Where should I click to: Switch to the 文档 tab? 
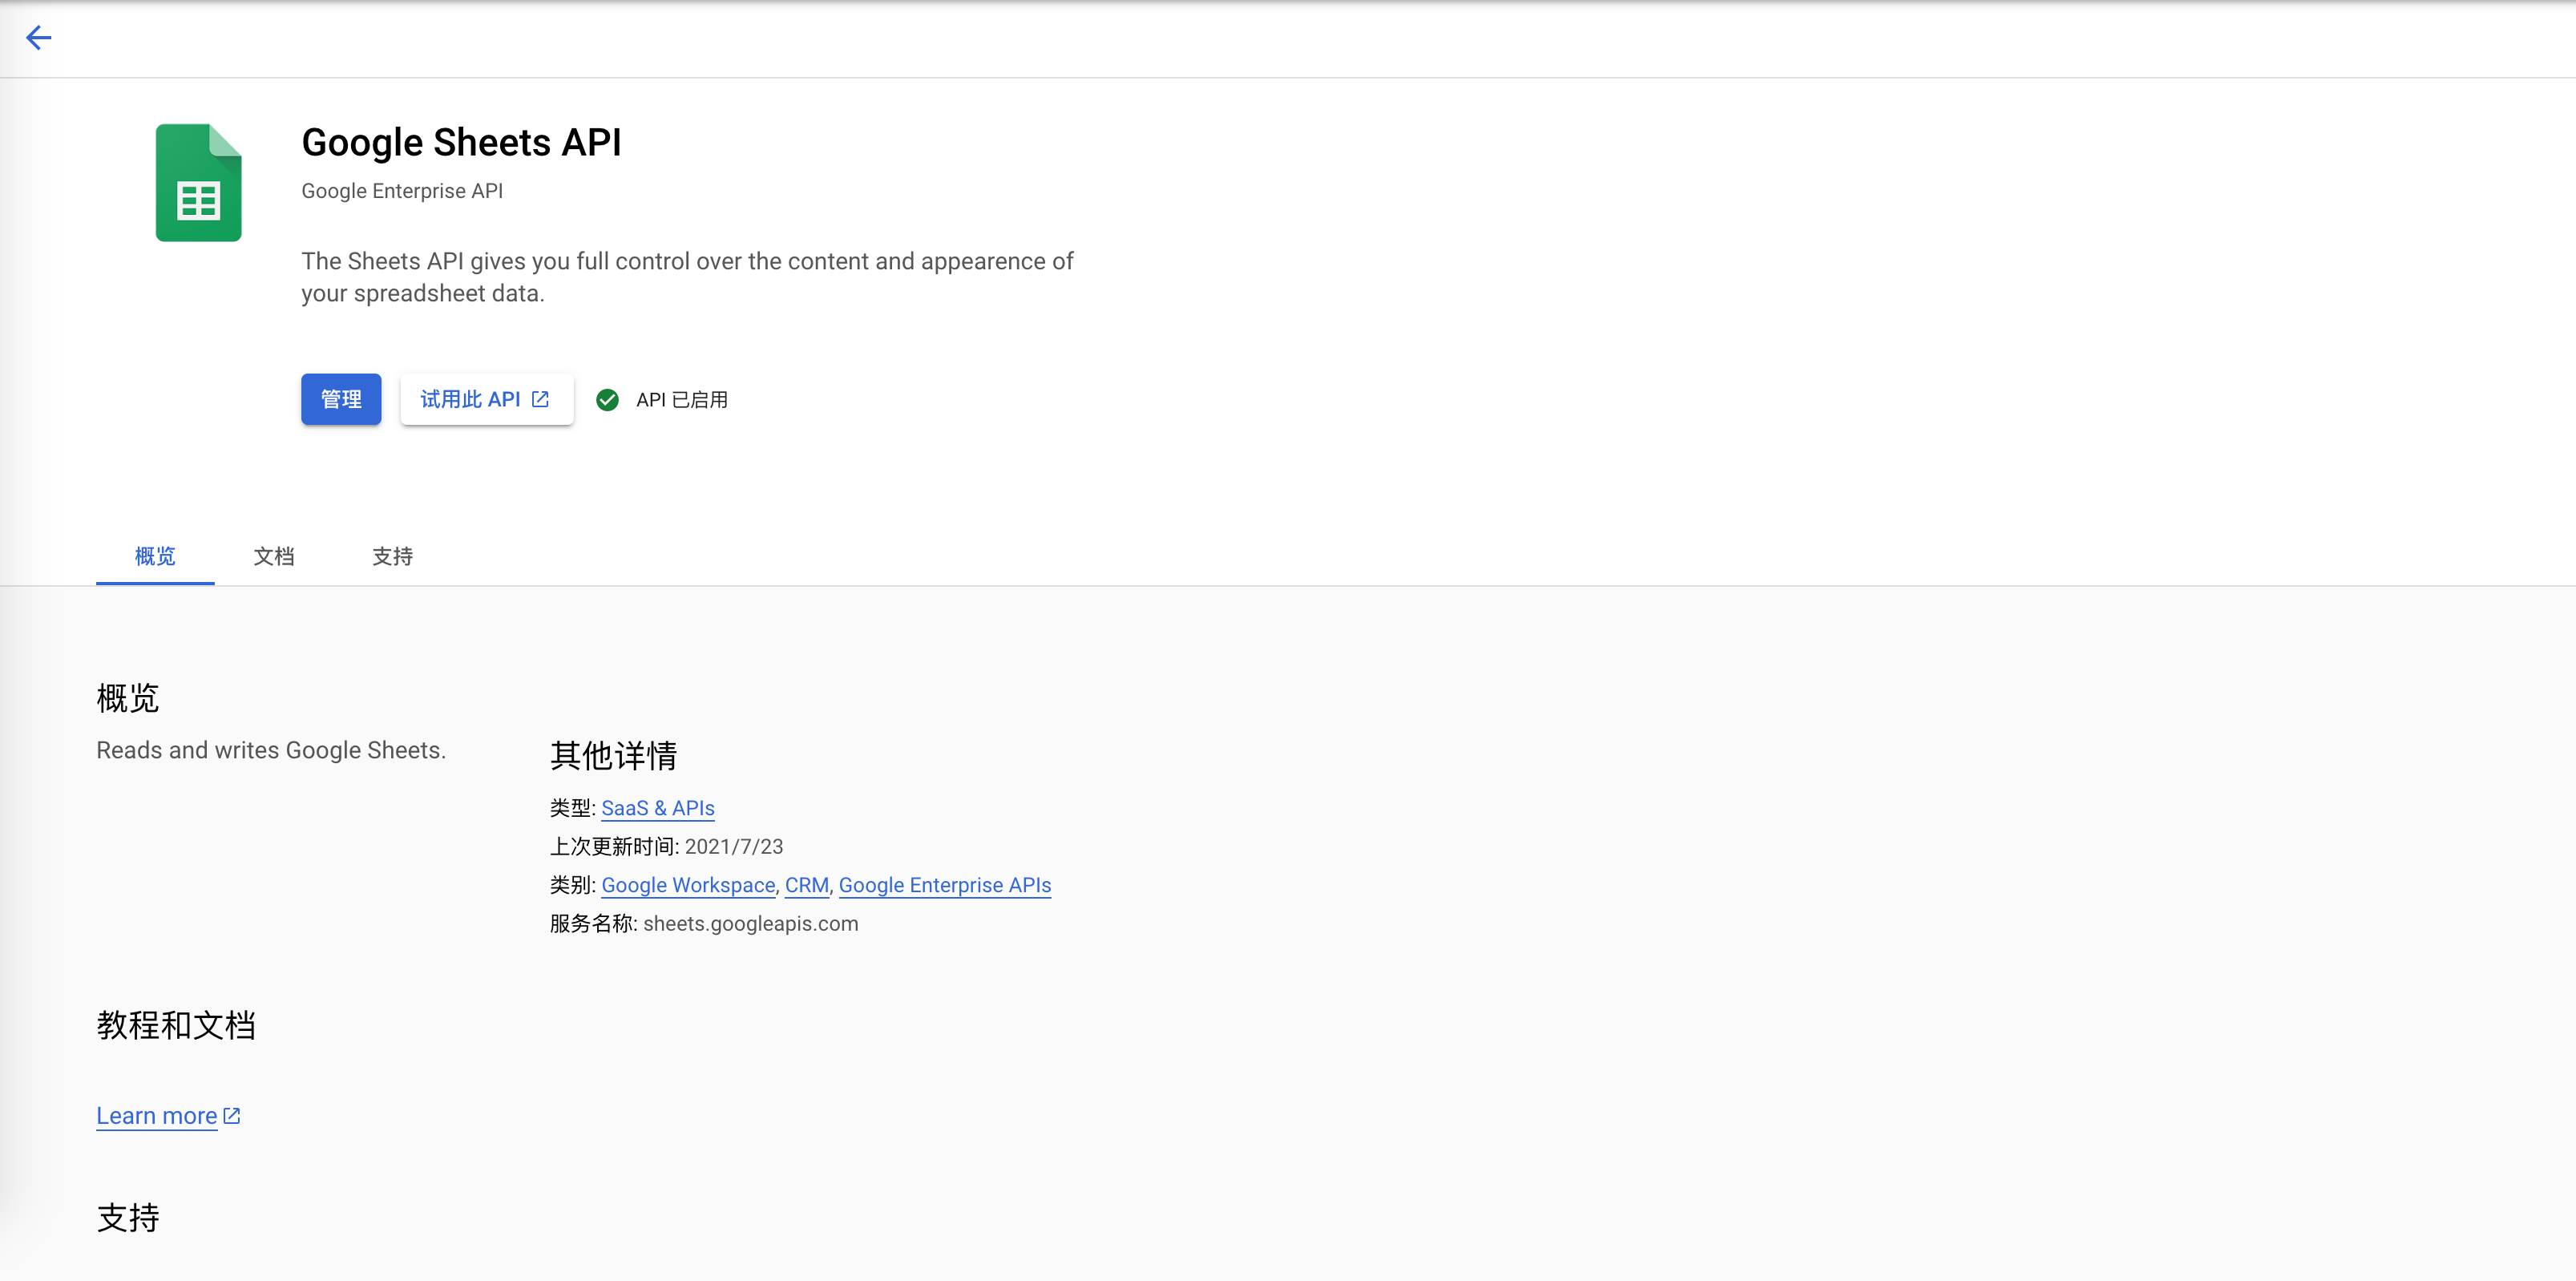pos(274,557)
